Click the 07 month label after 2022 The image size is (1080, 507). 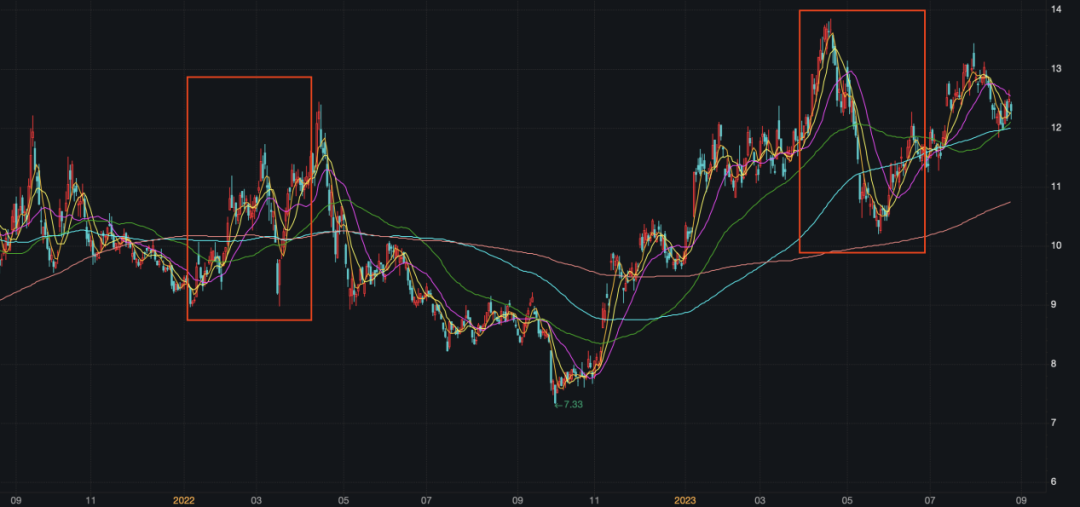(x=426, y=499)
